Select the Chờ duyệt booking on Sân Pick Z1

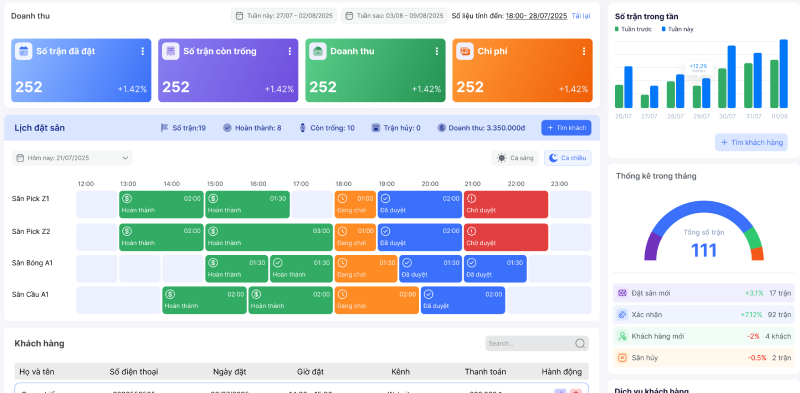pyautogui.click(x=506, y=205)
